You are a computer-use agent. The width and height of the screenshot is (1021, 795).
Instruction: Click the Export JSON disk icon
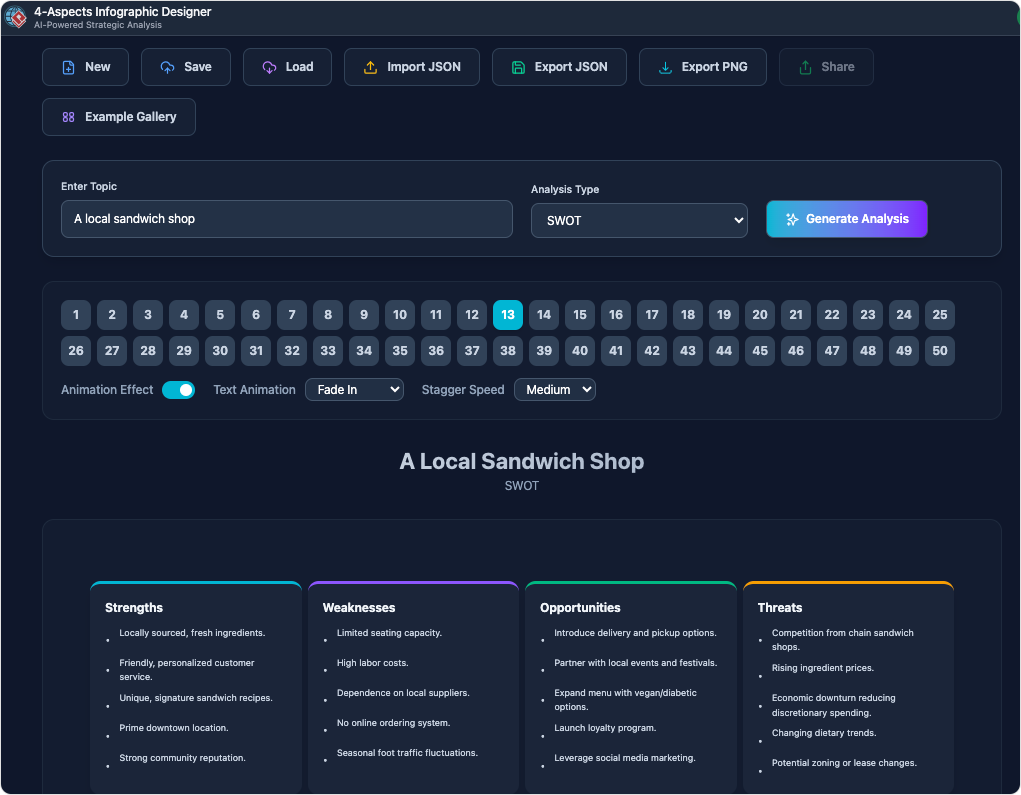pos(518,67)
